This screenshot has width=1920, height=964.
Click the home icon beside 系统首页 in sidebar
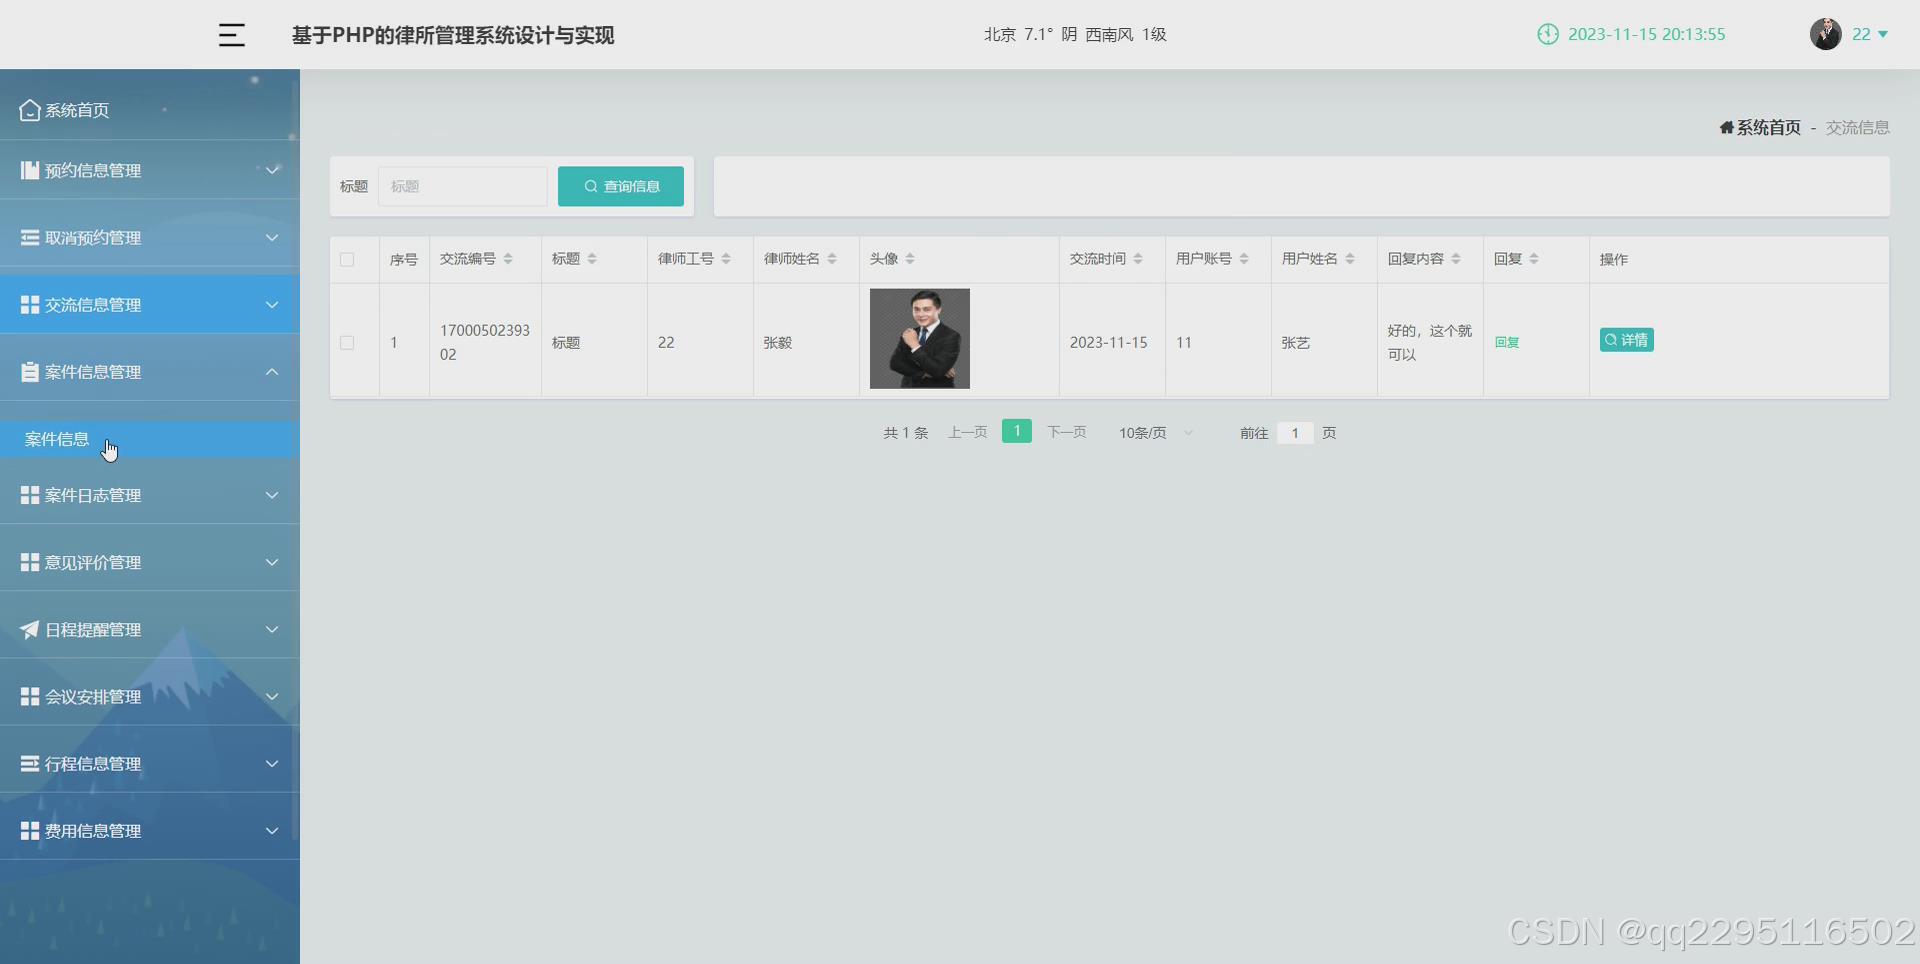click(x=28, y=110)
